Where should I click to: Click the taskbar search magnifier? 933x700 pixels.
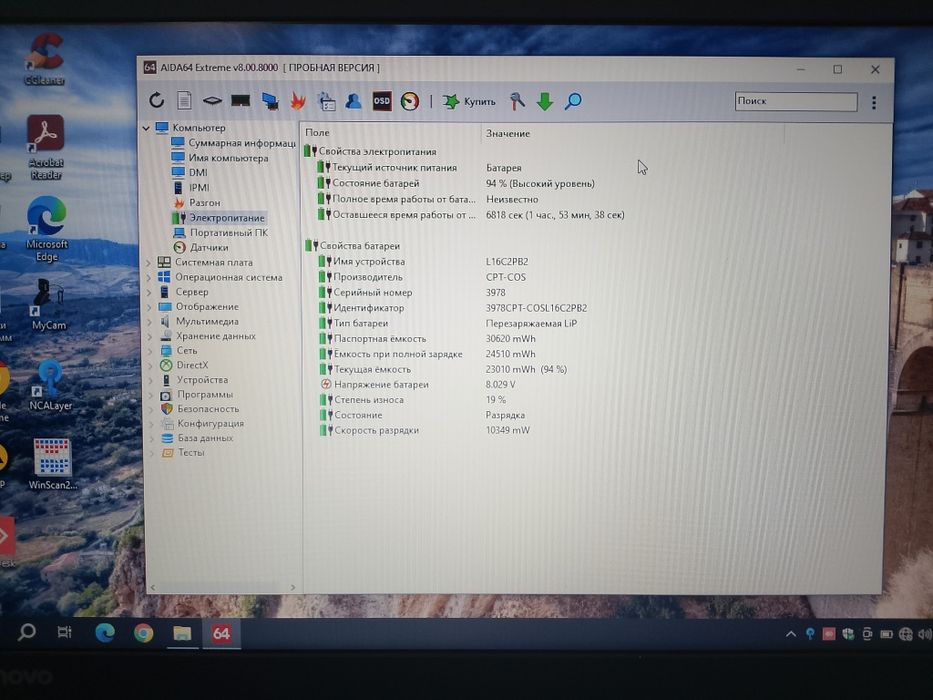tap(27, 632)
